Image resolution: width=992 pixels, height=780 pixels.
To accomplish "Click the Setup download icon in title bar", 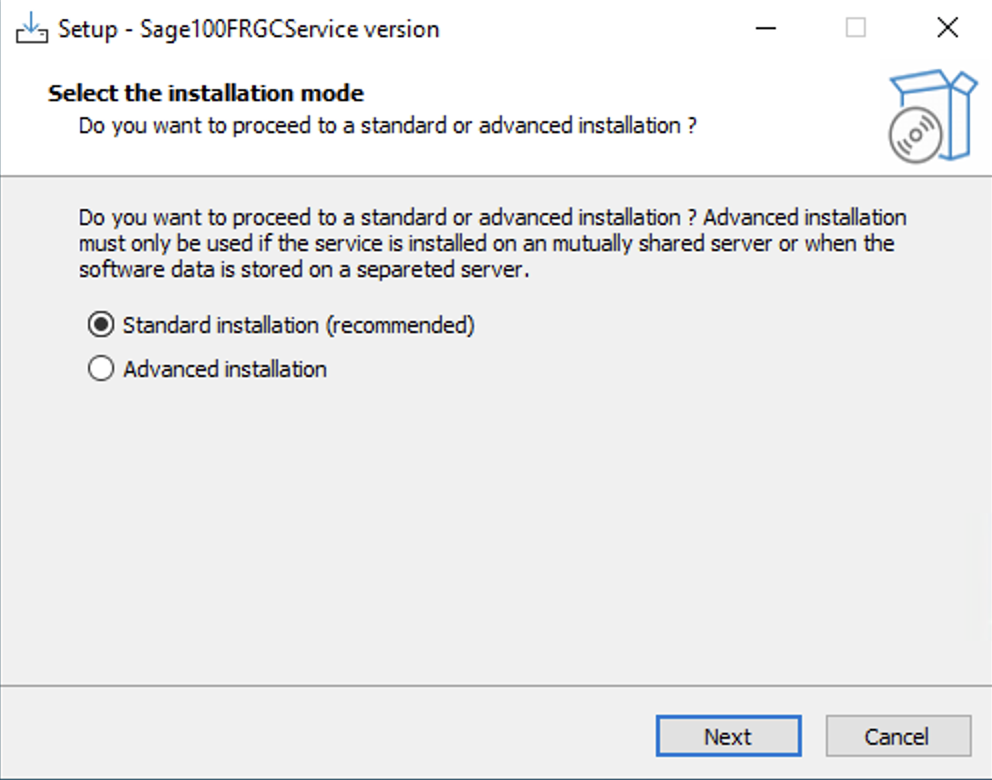I will click(x=32, y=28).
